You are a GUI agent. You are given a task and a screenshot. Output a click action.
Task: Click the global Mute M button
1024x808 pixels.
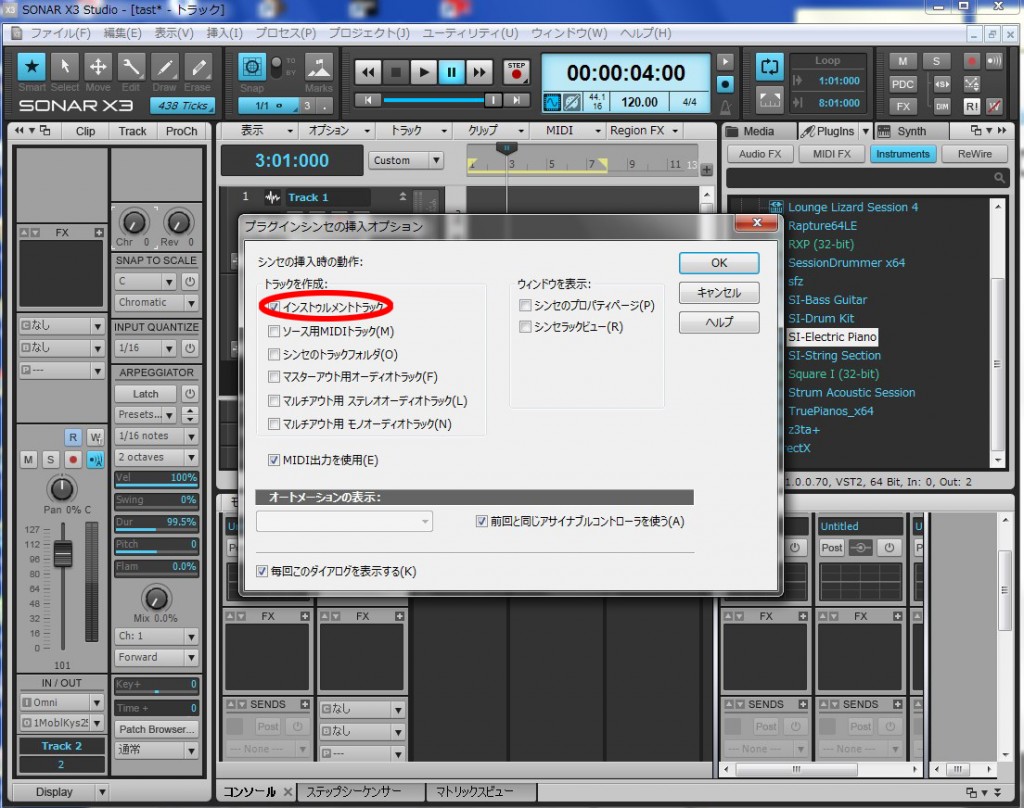point(903,61)
